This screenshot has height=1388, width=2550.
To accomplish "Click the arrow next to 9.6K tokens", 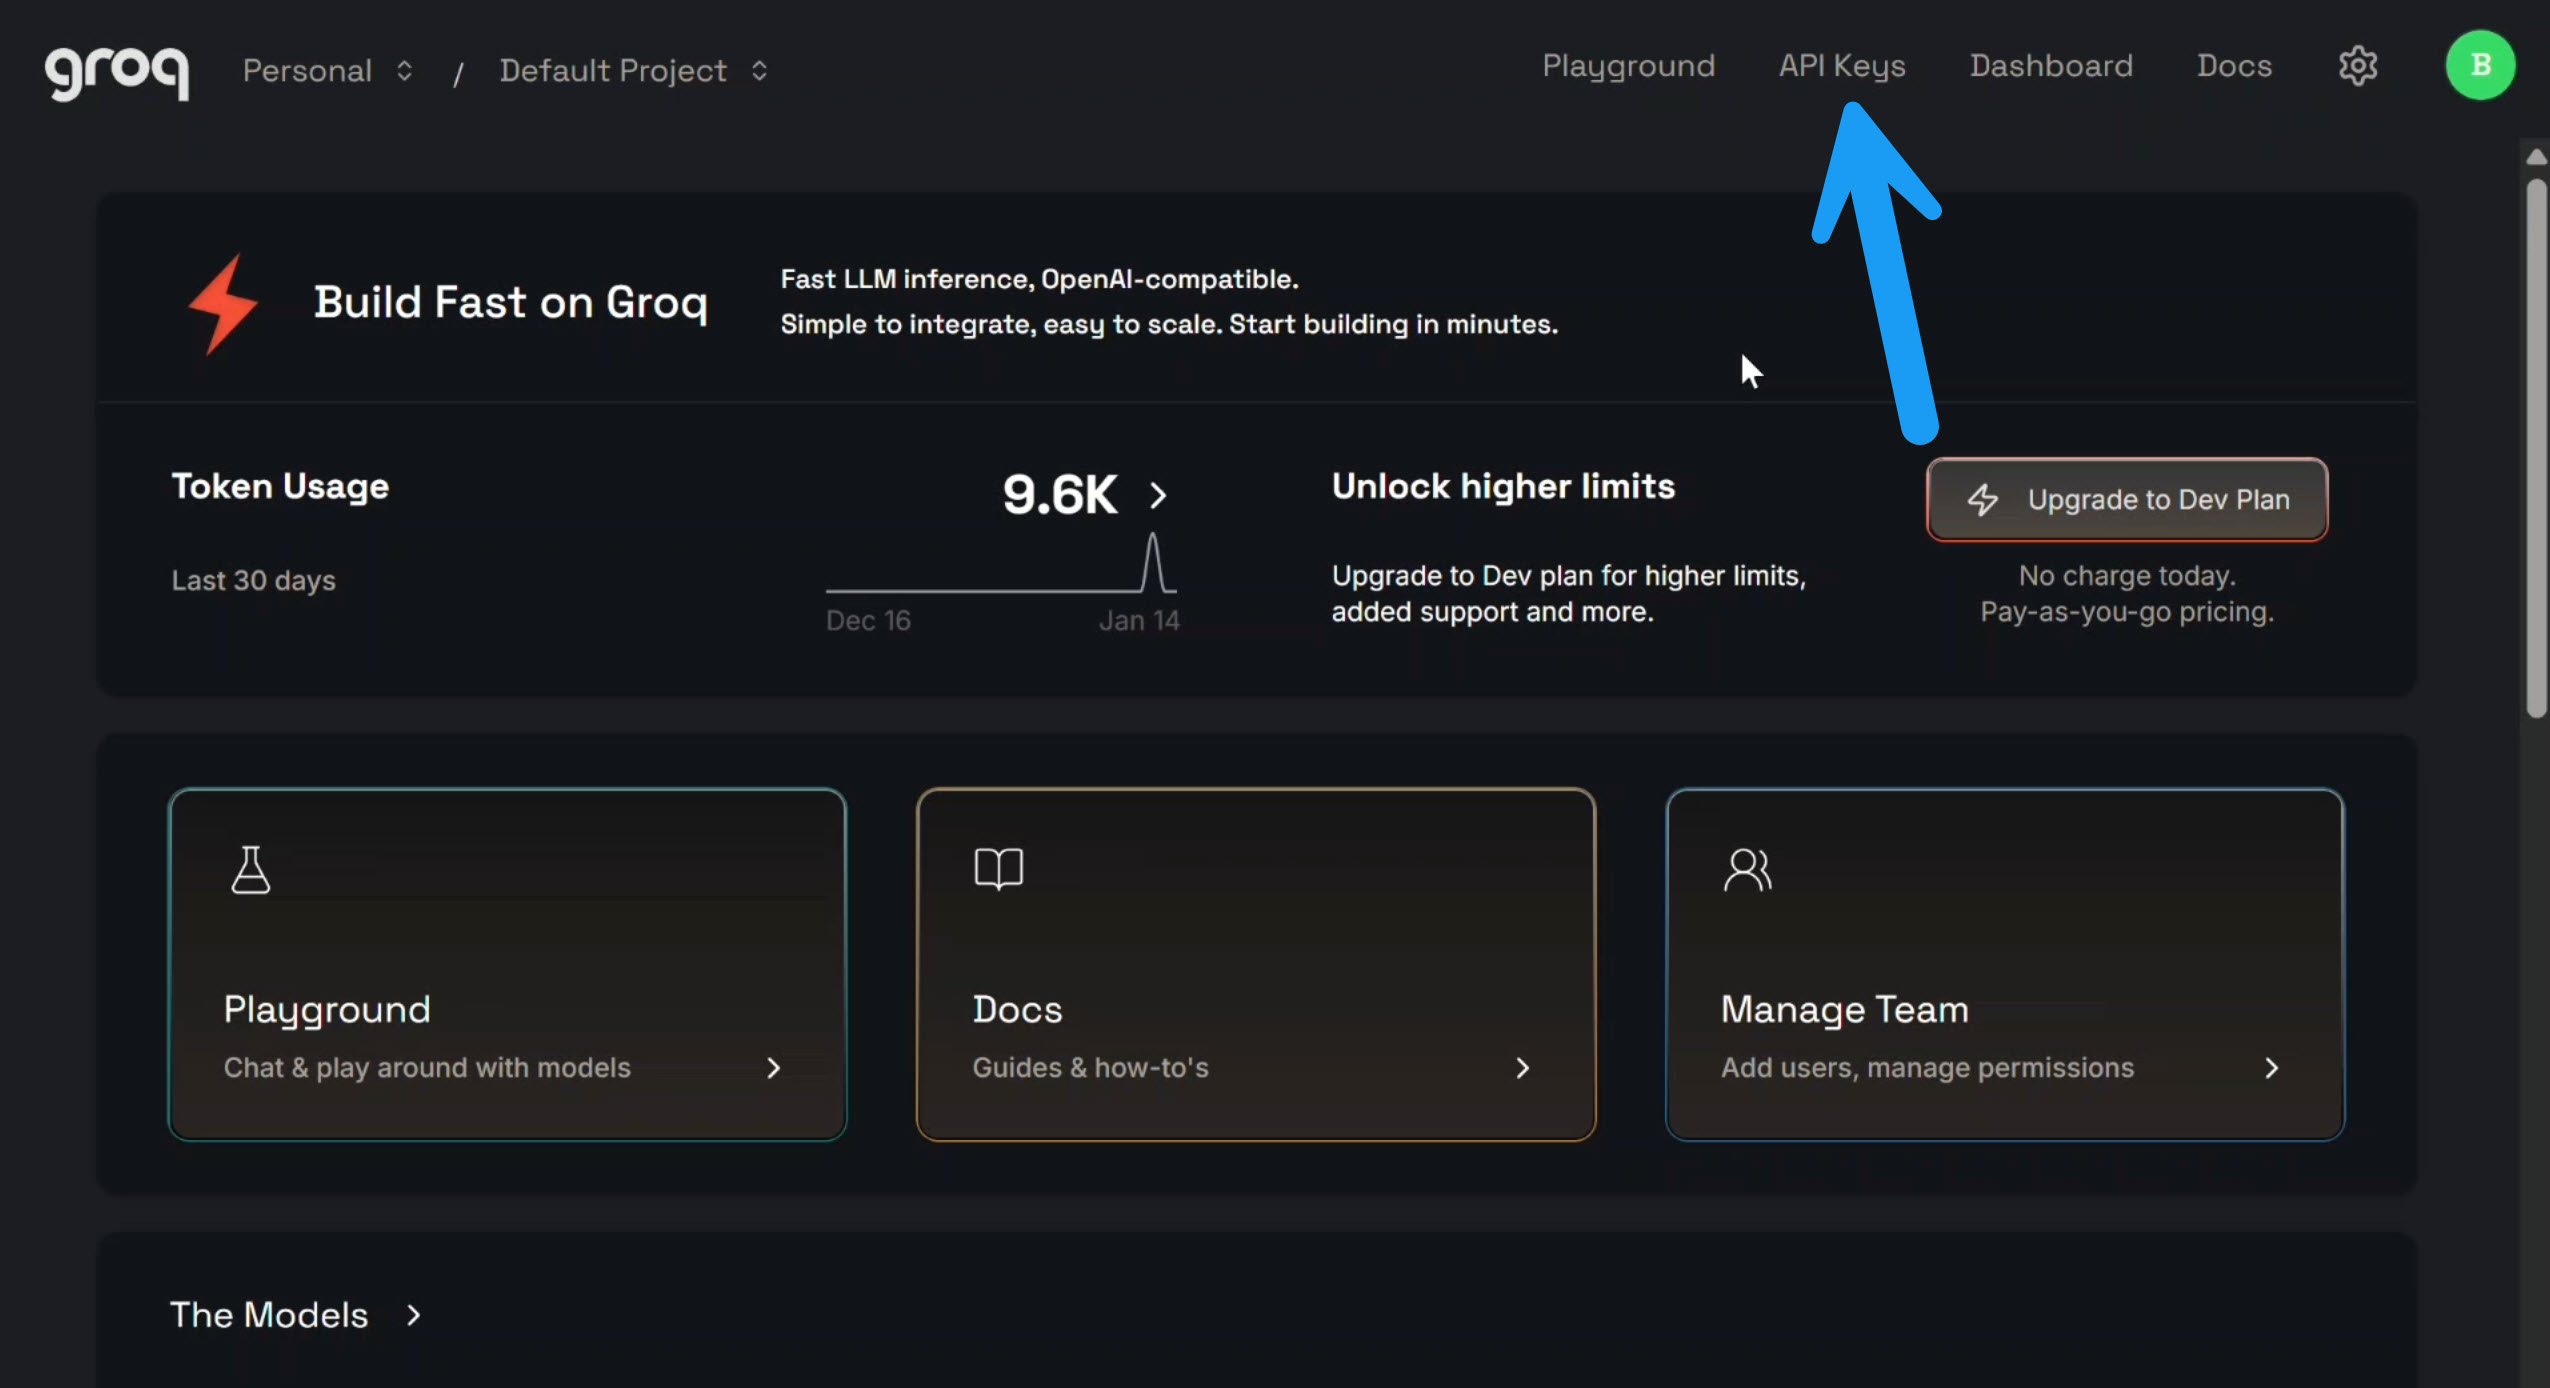I will [1159, 495].
